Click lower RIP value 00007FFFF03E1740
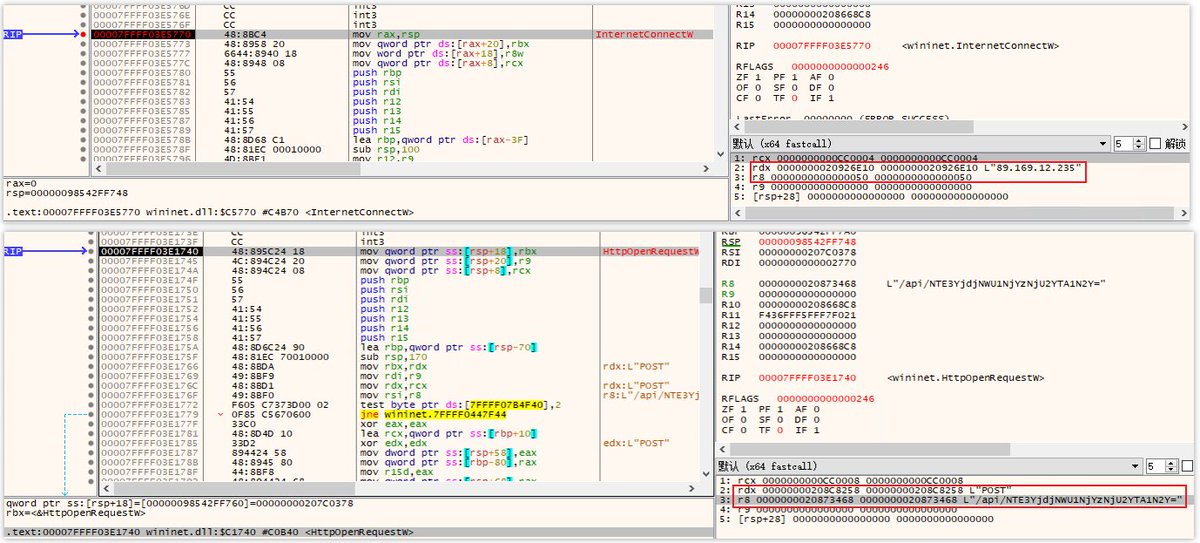Viewport: 1200px width, 543px height. (x=808, y=378)
